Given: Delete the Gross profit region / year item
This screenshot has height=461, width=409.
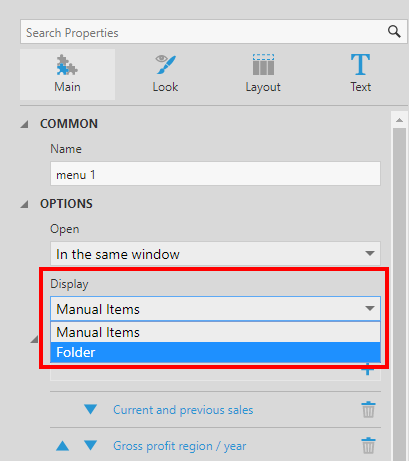Looking at the screenshot, I should (368, 446).
